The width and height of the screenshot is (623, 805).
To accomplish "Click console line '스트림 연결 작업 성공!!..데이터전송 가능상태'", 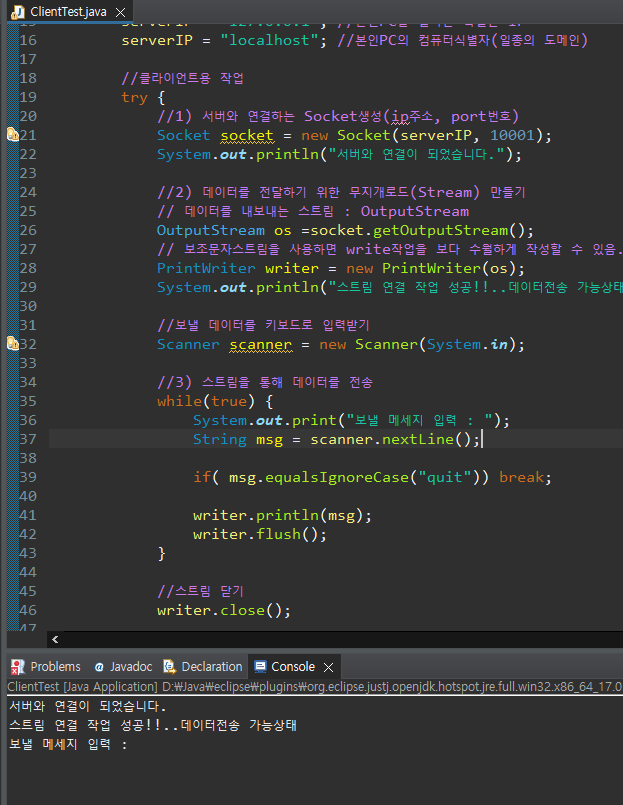I will (153, 725).
